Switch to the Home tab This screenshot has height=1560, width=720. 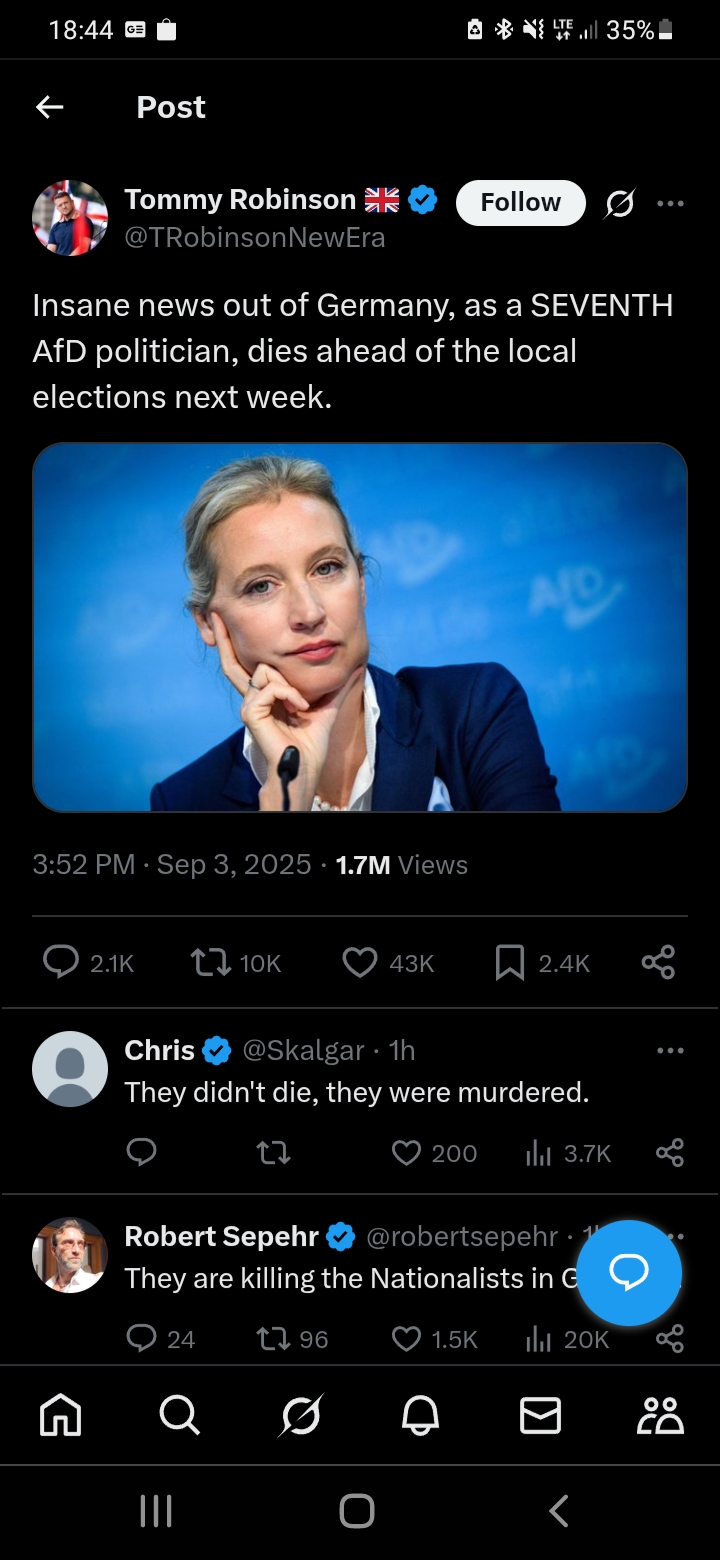[x=60, y=1415]
